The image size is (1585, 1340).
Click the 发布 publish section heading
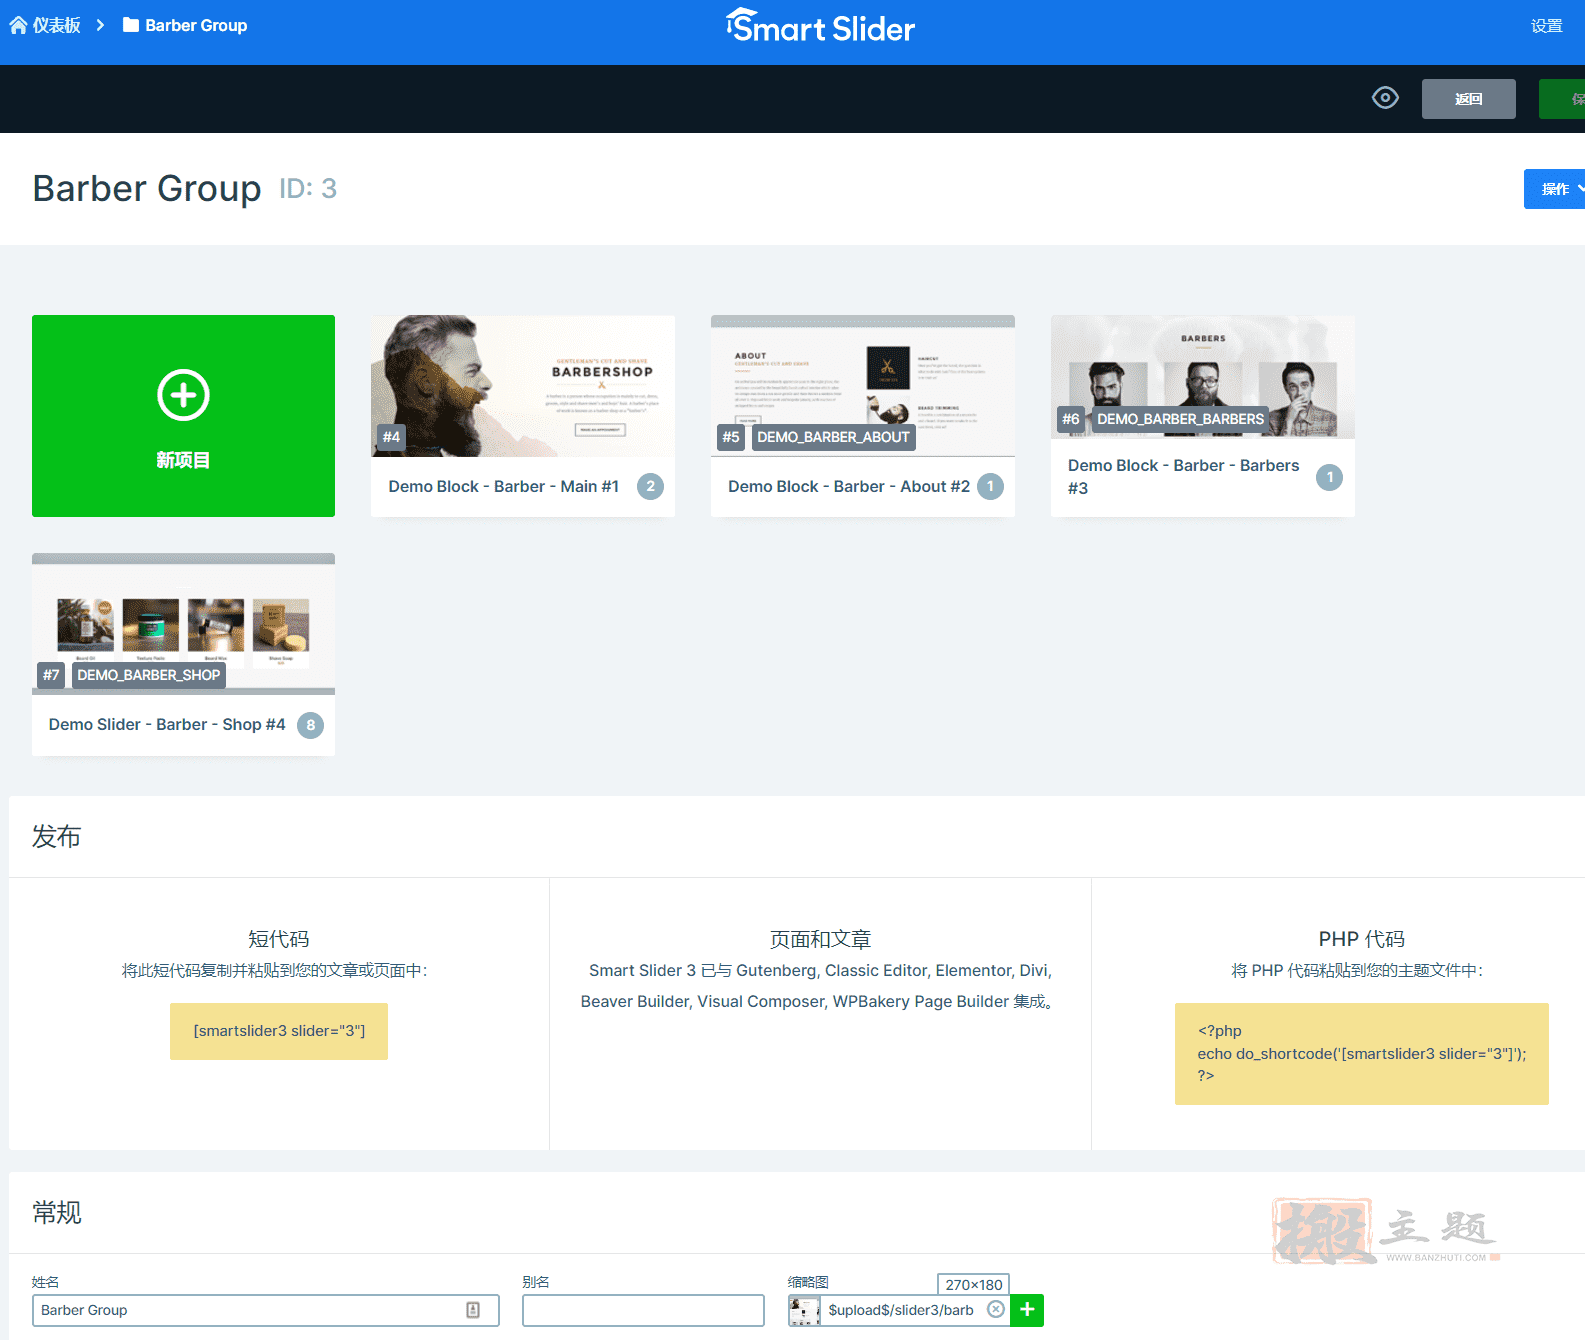(x=56, y=836)
